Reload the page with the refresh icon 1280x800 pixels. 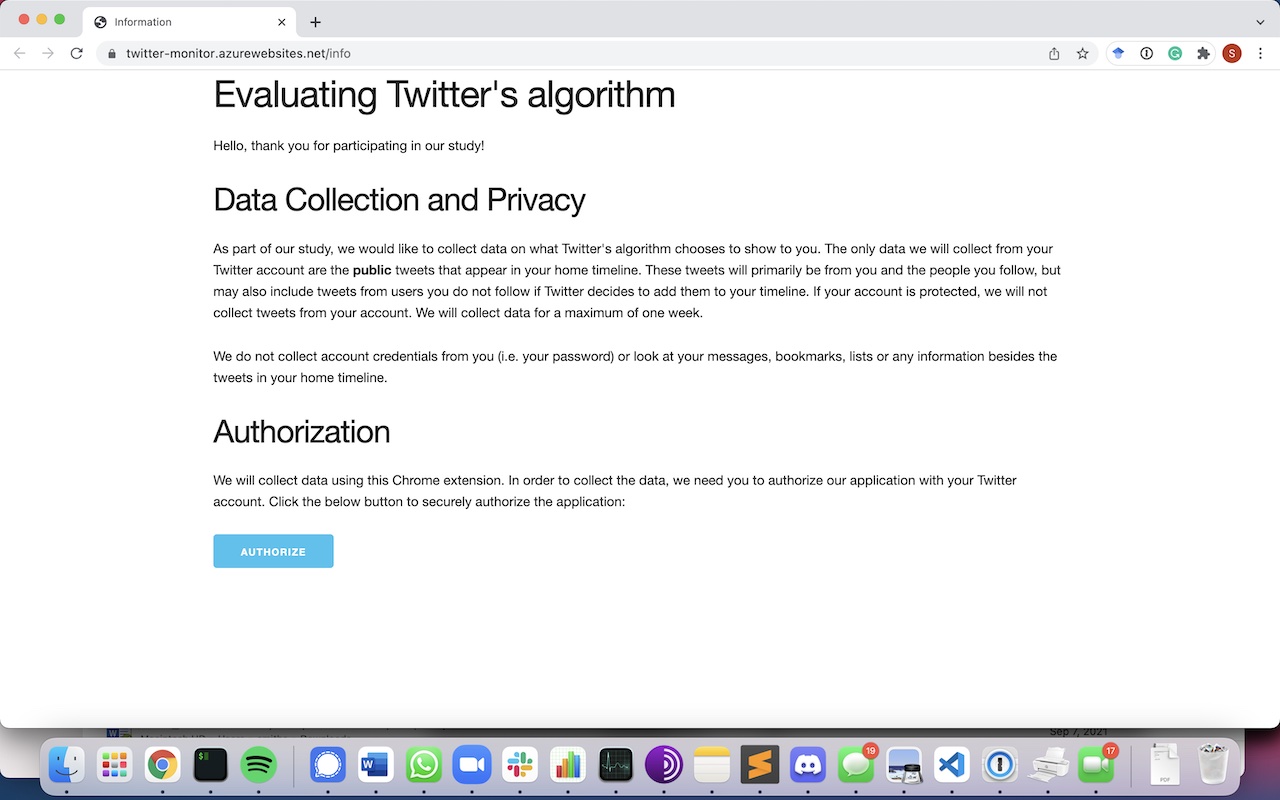point(76,53)
